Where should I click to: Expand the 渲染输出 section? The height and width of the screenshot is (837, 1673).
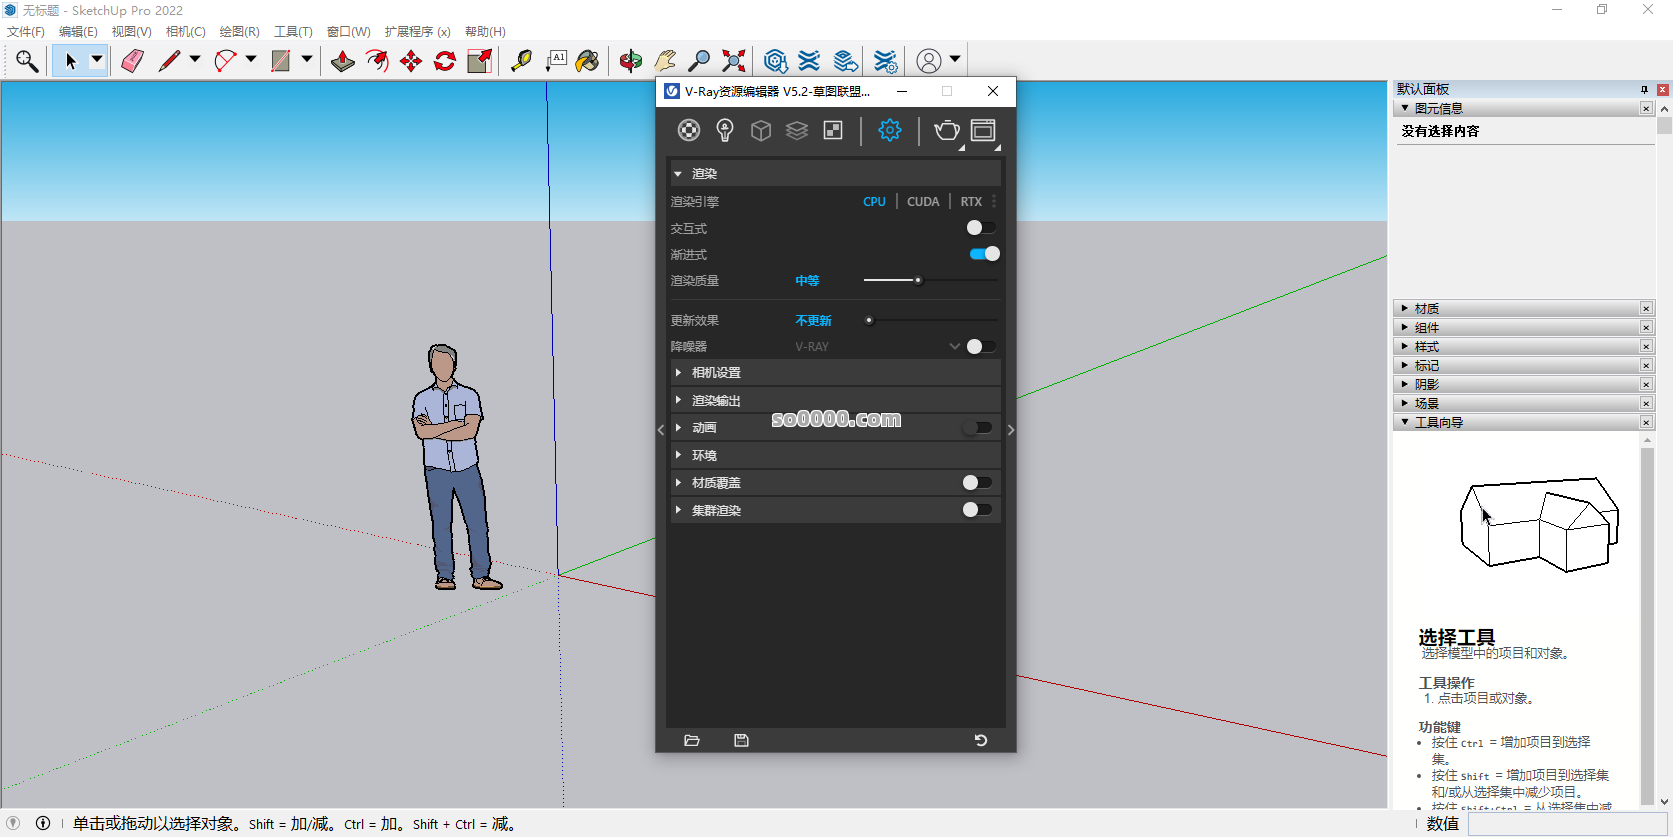click(716, 400)
